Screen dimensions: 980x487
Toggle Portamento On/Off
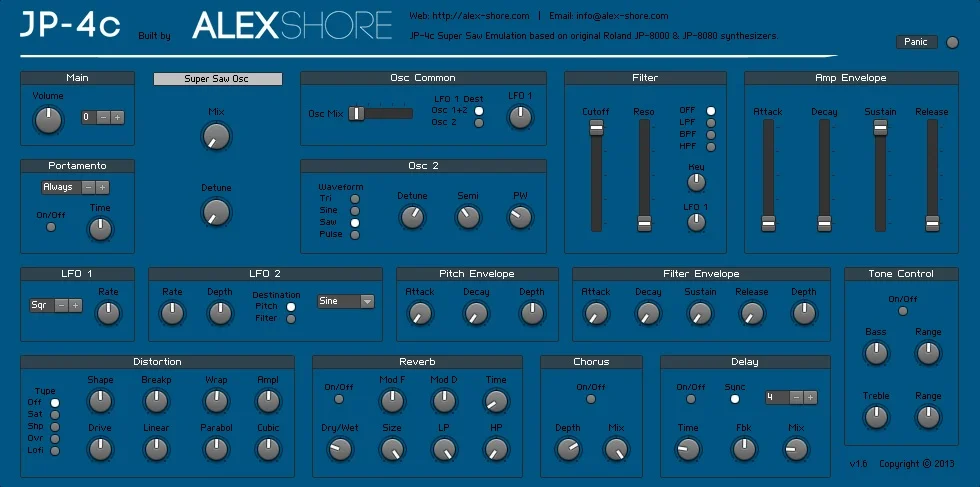click(x=51, y=226)
